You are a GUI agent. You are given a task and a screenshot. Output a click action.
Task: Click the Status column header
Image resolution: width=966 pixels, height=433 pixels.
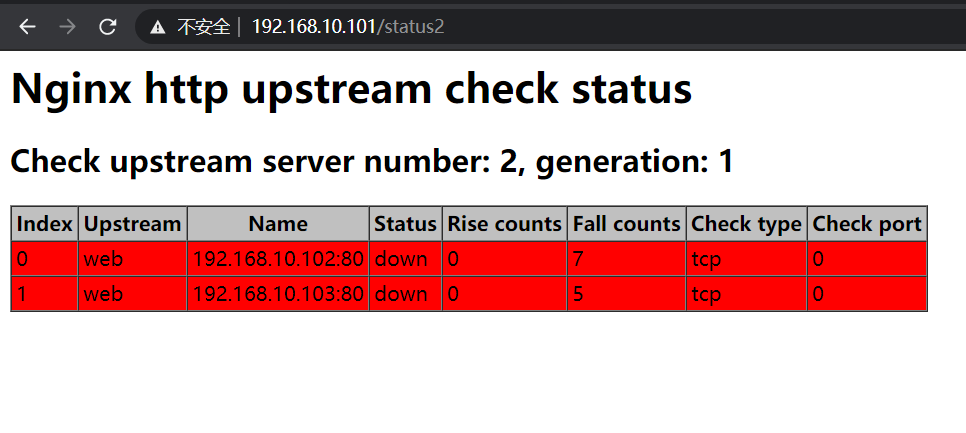(405, 224)
